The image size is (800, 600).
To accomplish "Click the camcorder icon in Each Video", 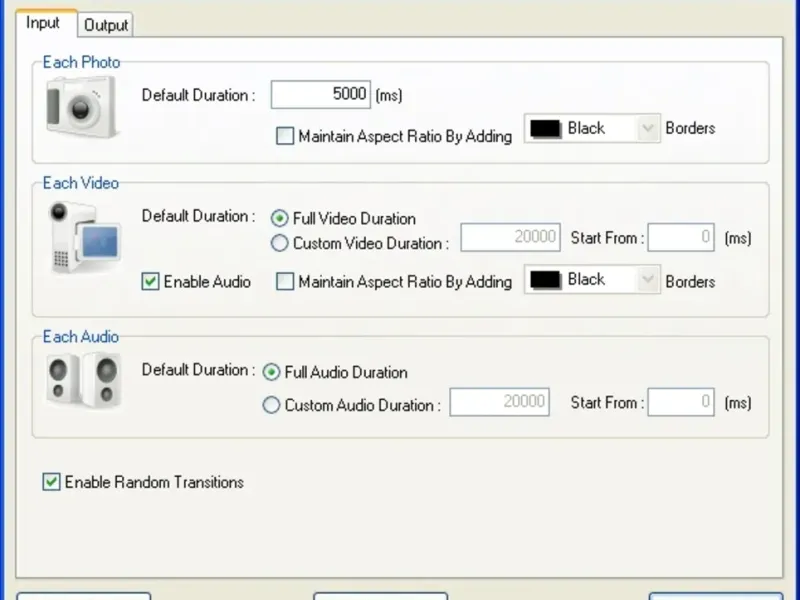I will (85, 237).
